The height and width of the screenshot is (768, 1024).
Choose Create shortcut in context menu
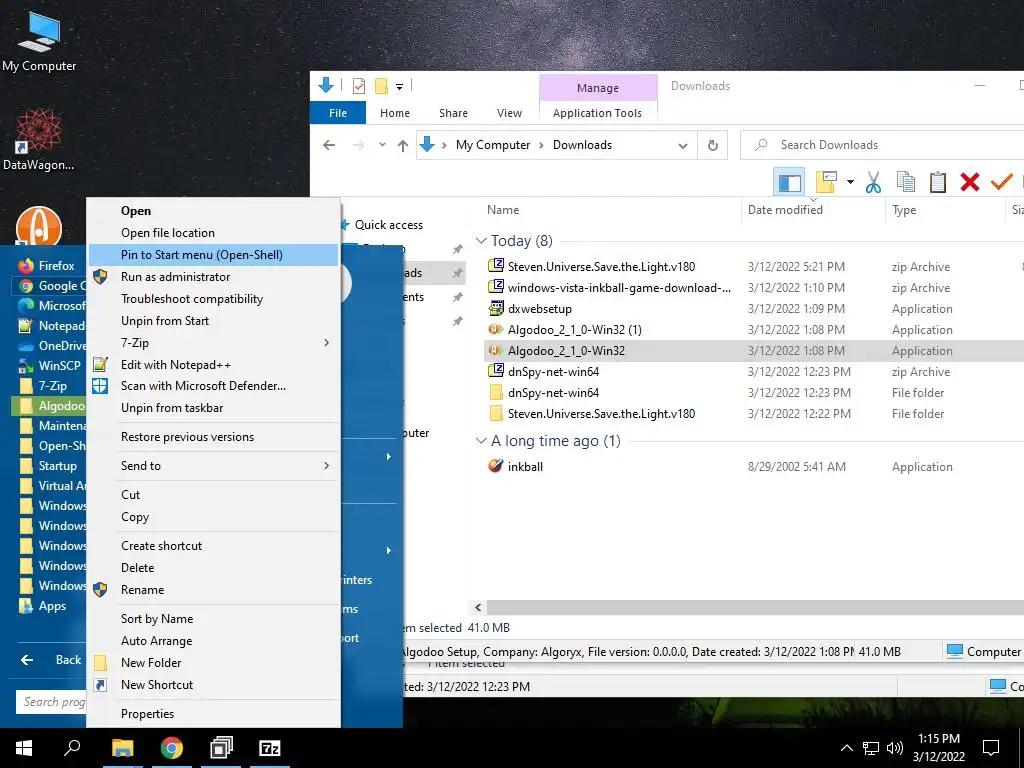coord(213,546)
